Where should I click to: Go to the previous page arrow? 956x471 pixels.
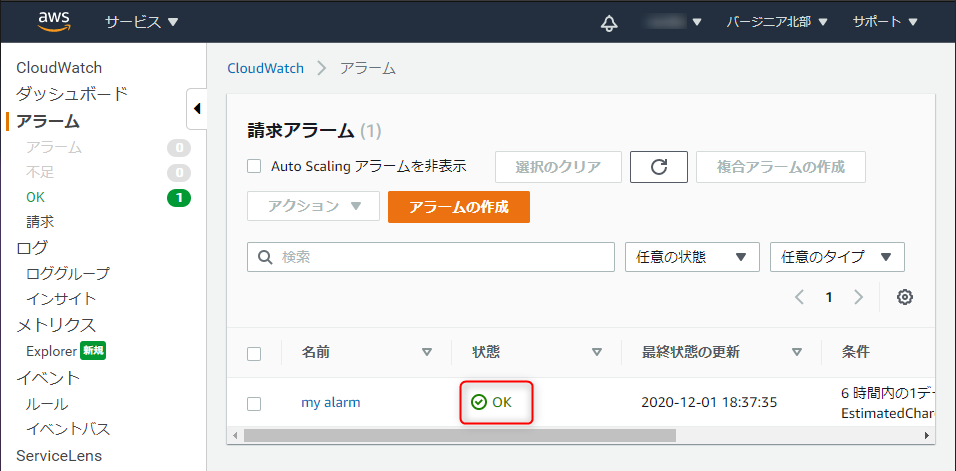click(800, 297)
